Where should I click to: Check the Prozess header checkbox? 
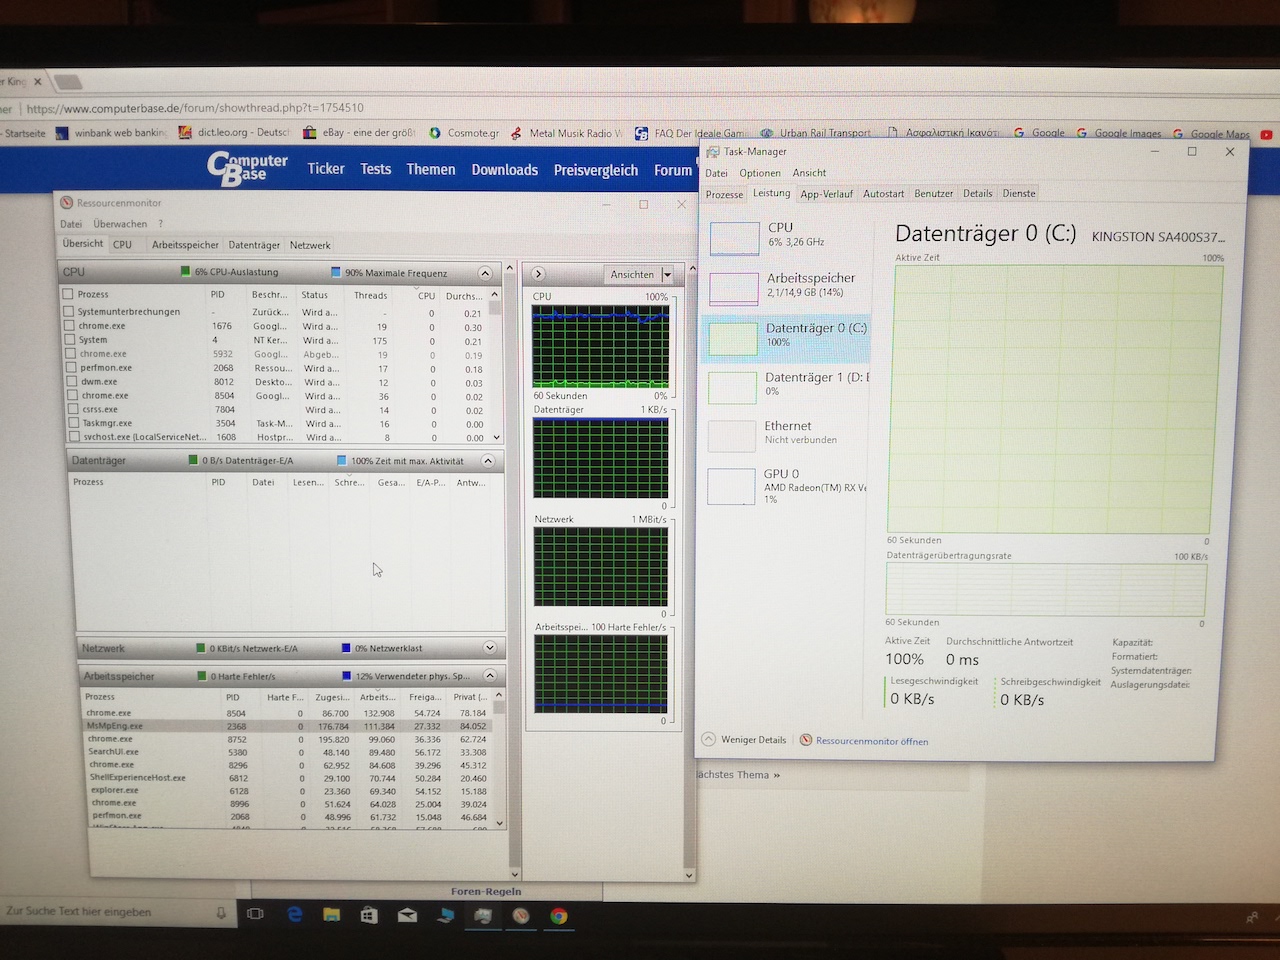[x=68, y=294]
